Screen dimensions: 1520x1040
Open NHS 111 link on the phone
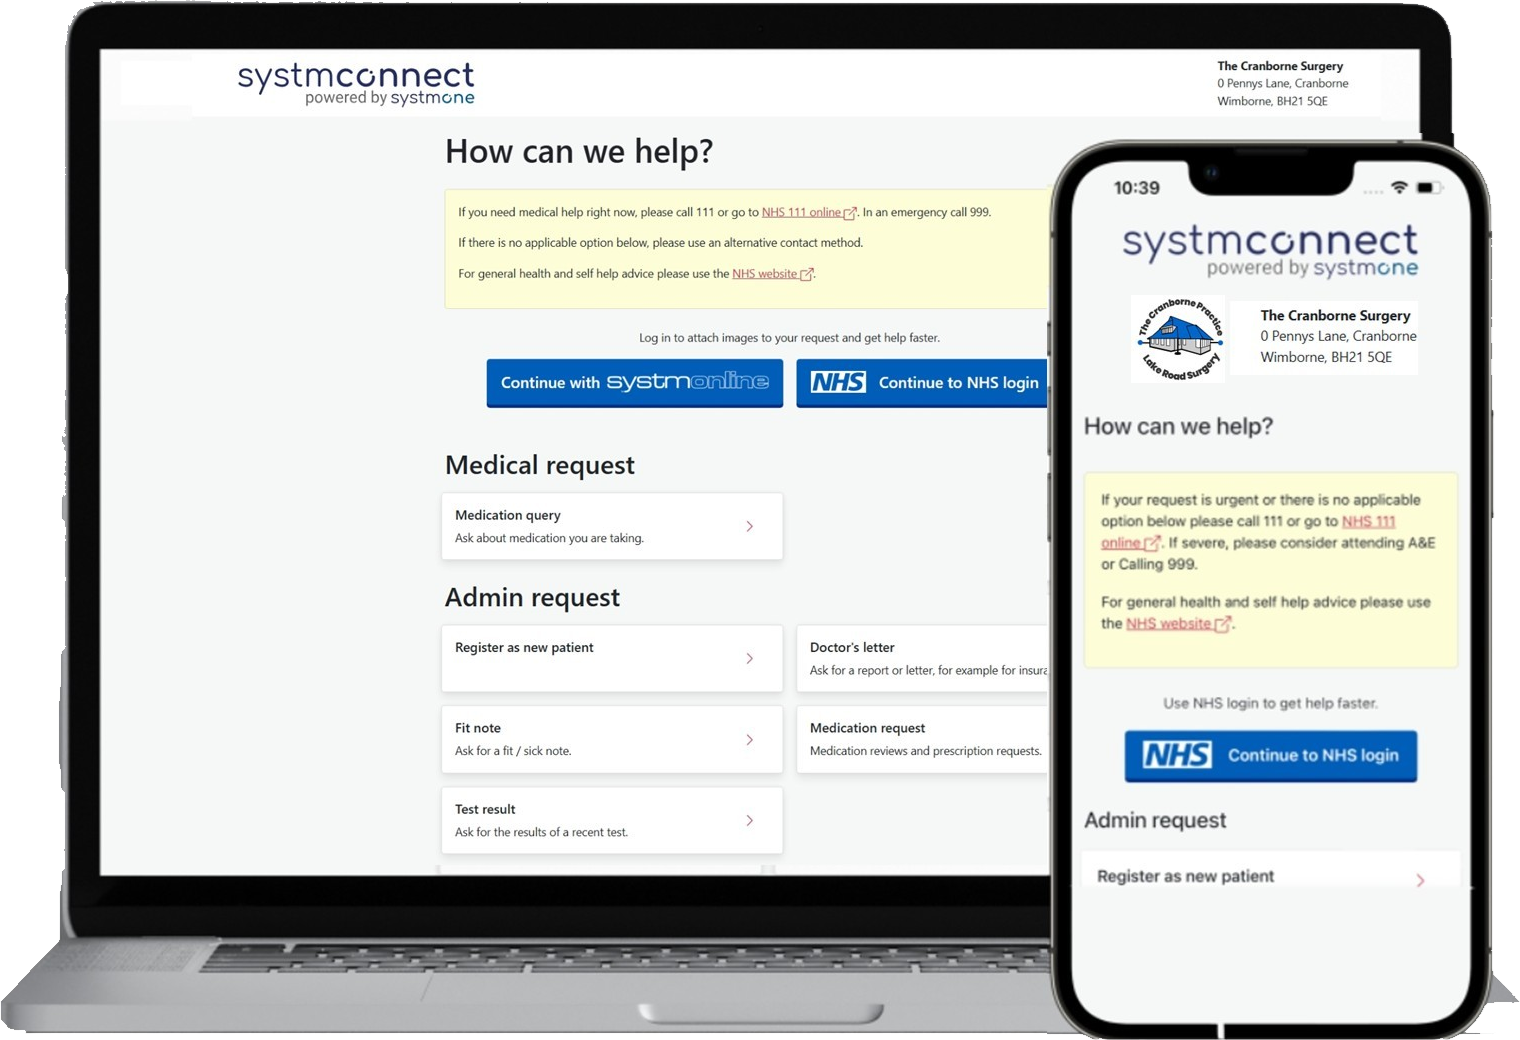coord(1368,521)
